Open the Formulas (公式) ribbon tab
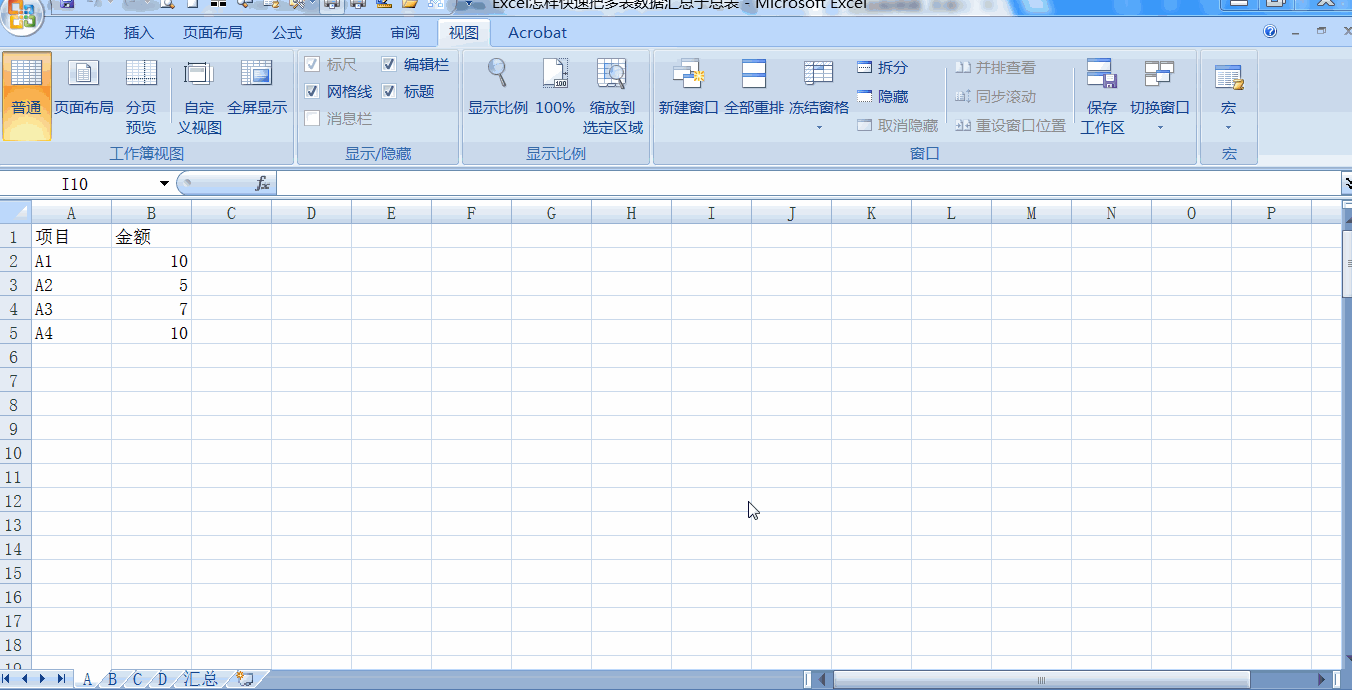 (287, 33)
